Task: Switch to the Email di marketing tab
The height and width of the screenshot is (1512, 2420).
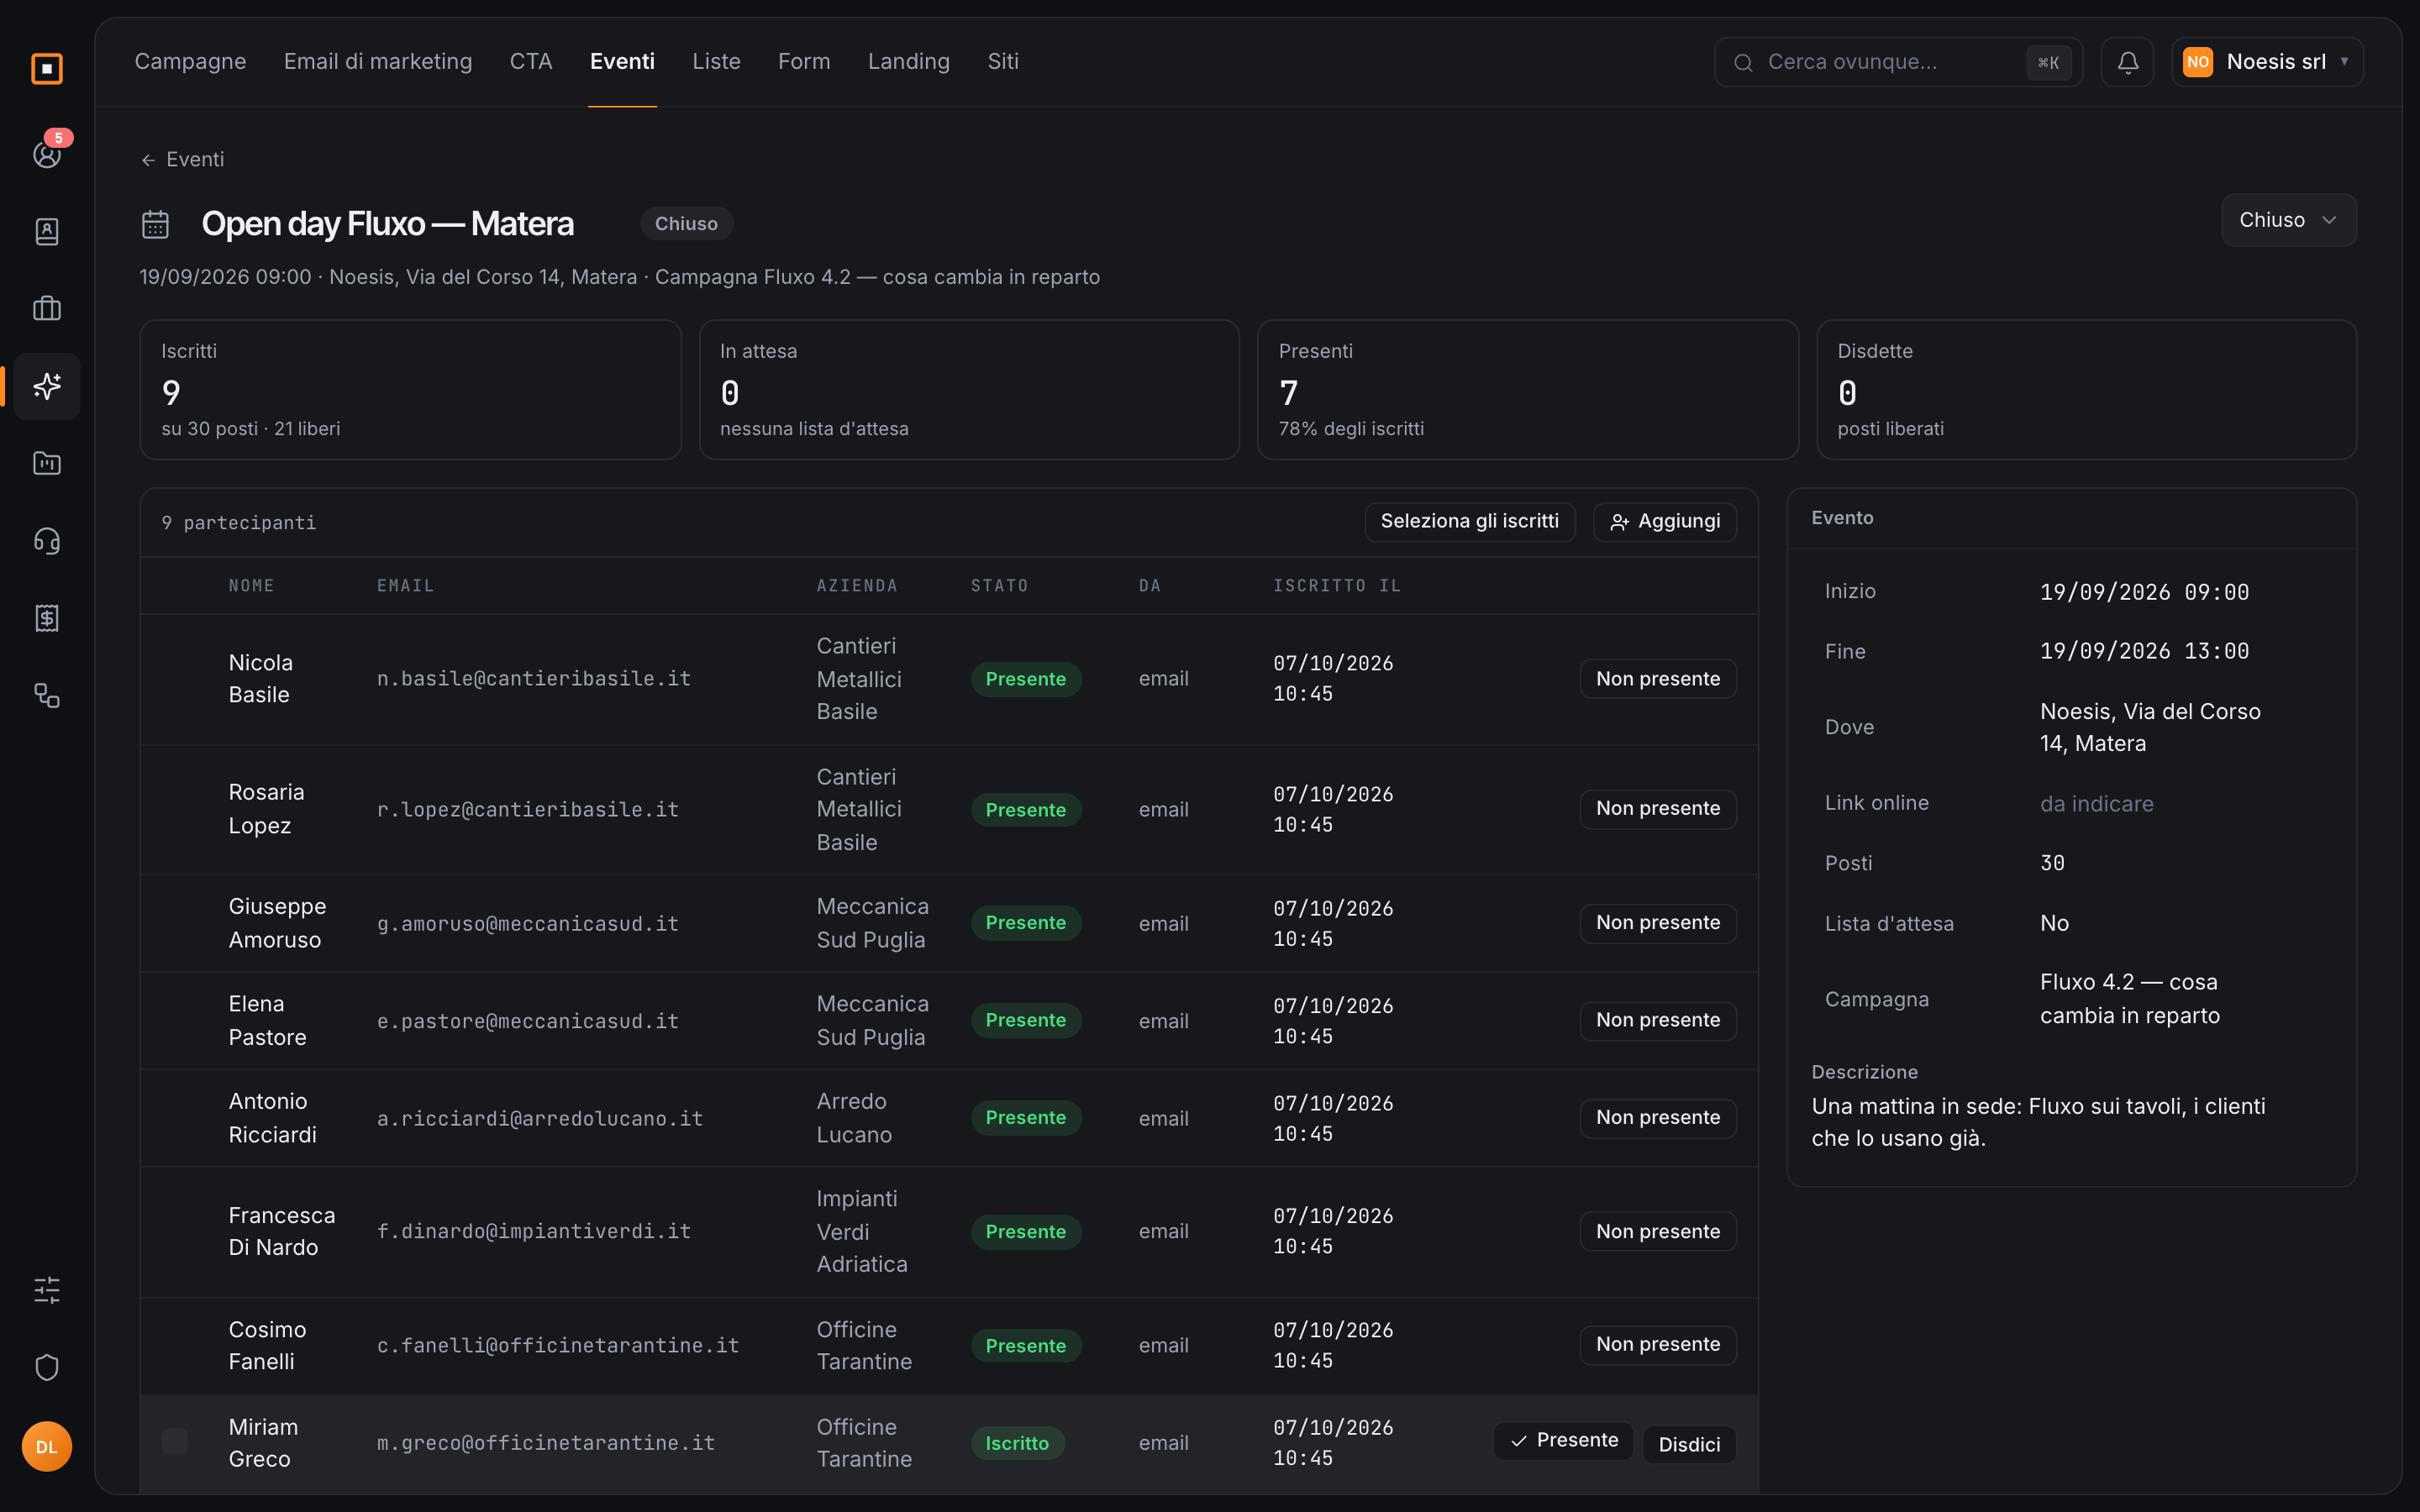Action: point(378,62)
